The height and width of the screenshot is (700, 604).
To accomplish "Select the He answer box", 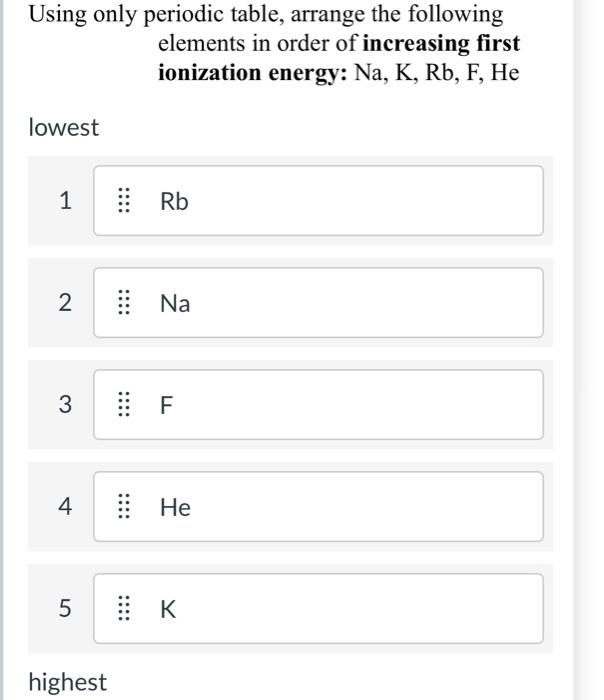I will point(318,506).
